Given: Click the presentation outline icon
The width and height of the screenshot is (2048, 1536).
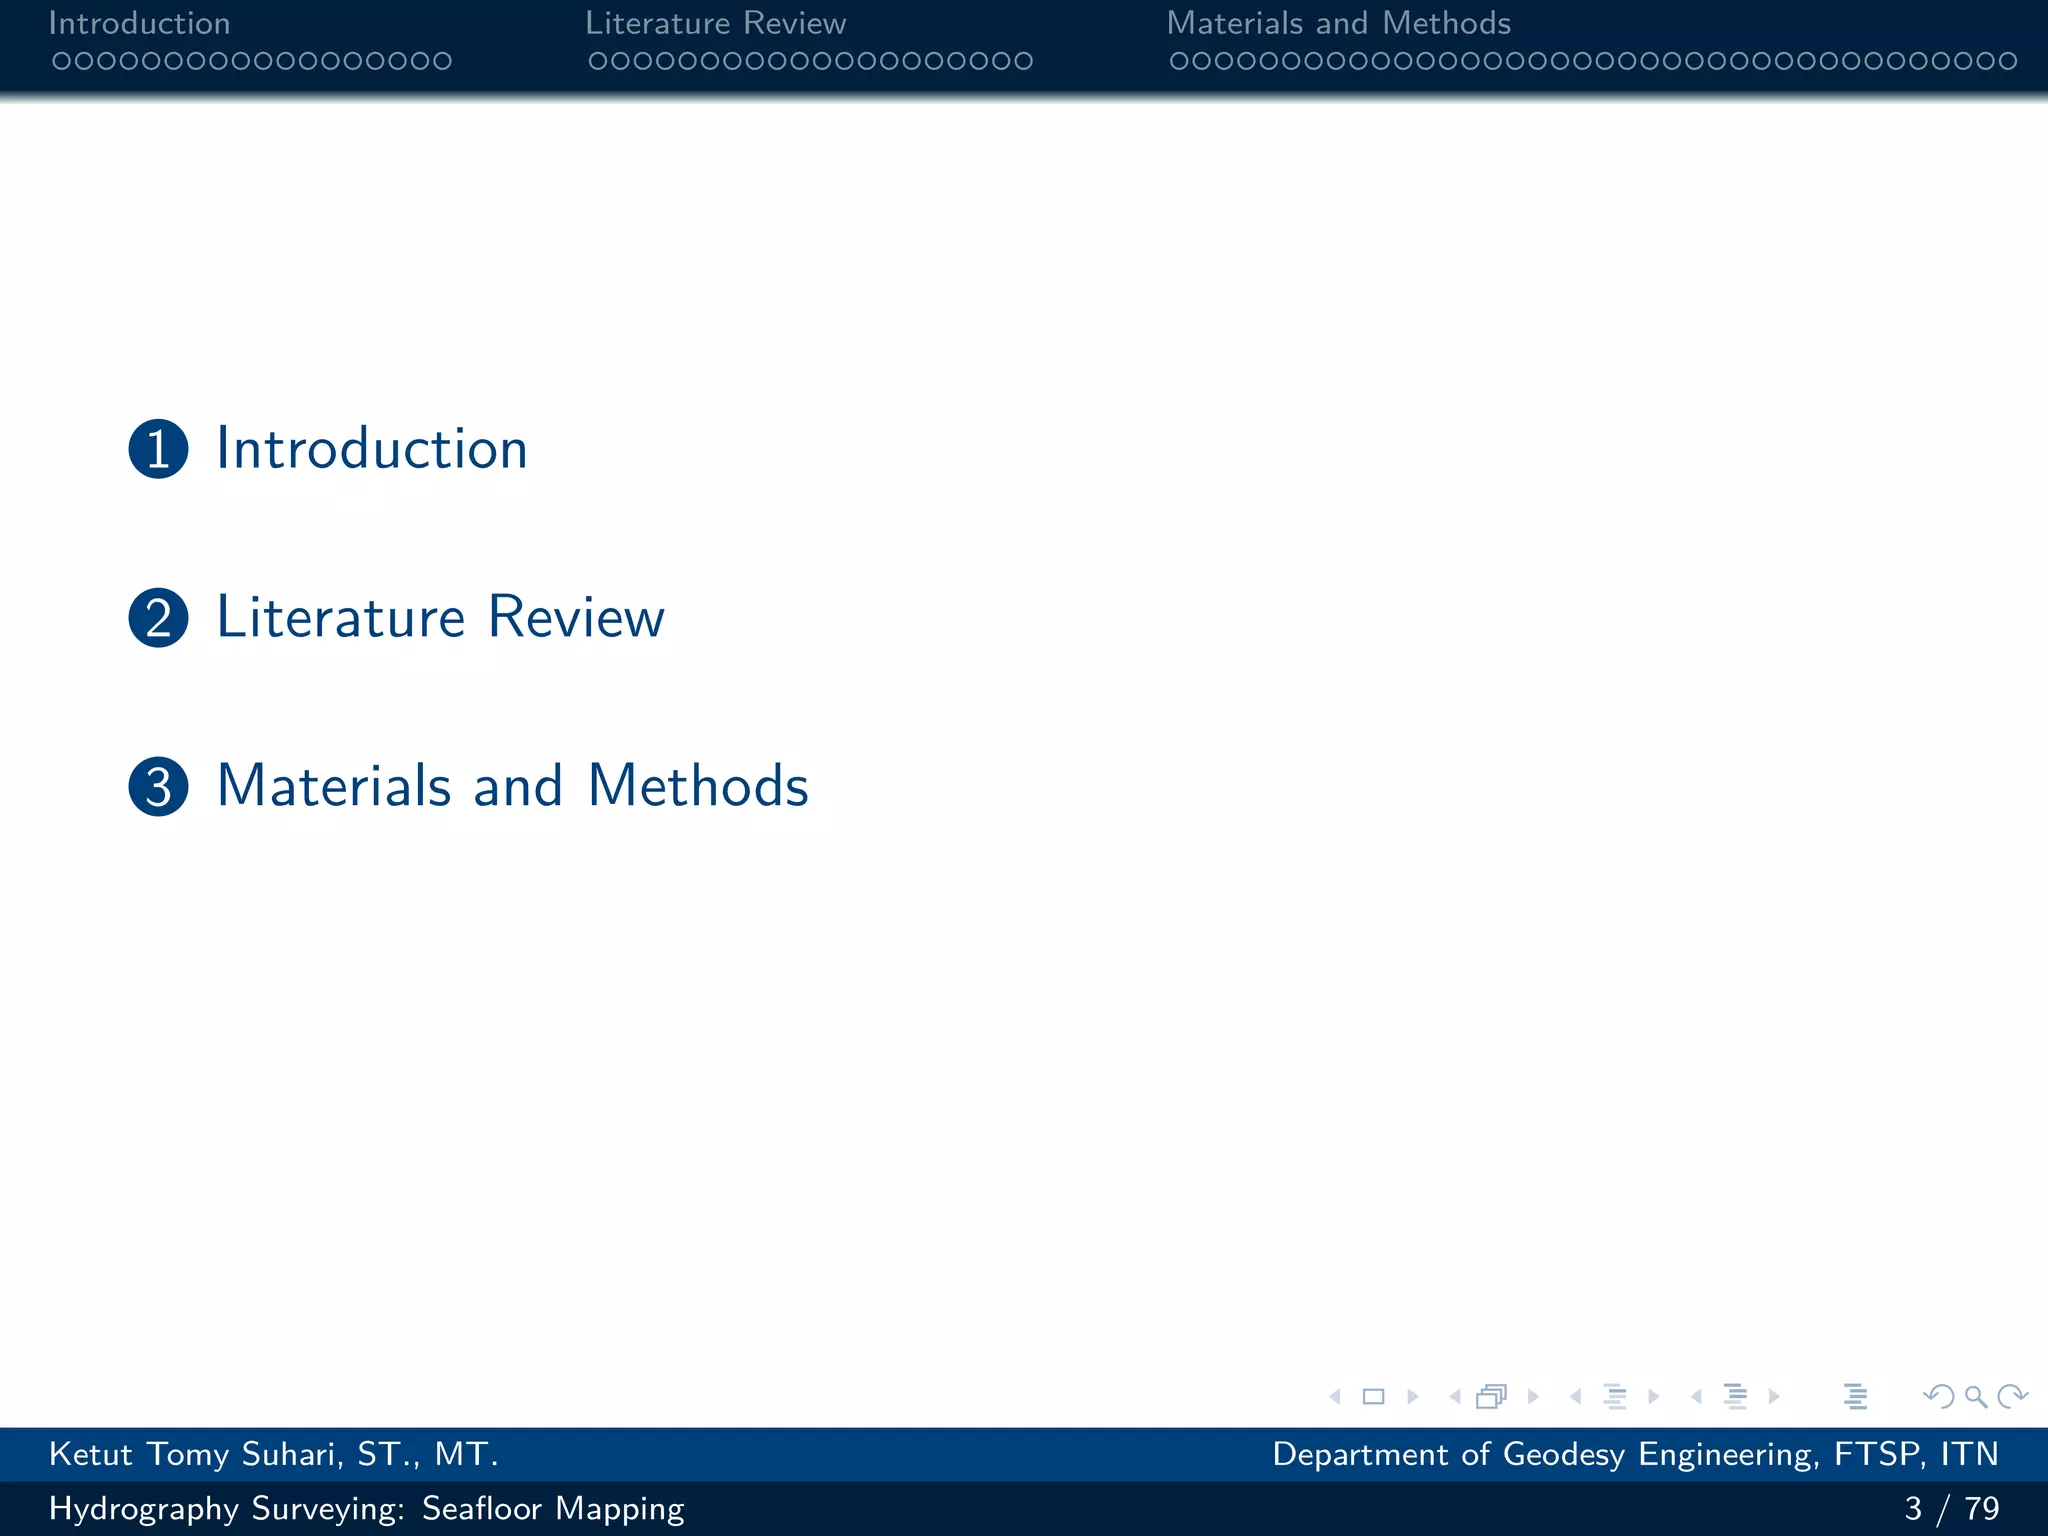Looking at the screenshot, I should coord(1856,1396).
